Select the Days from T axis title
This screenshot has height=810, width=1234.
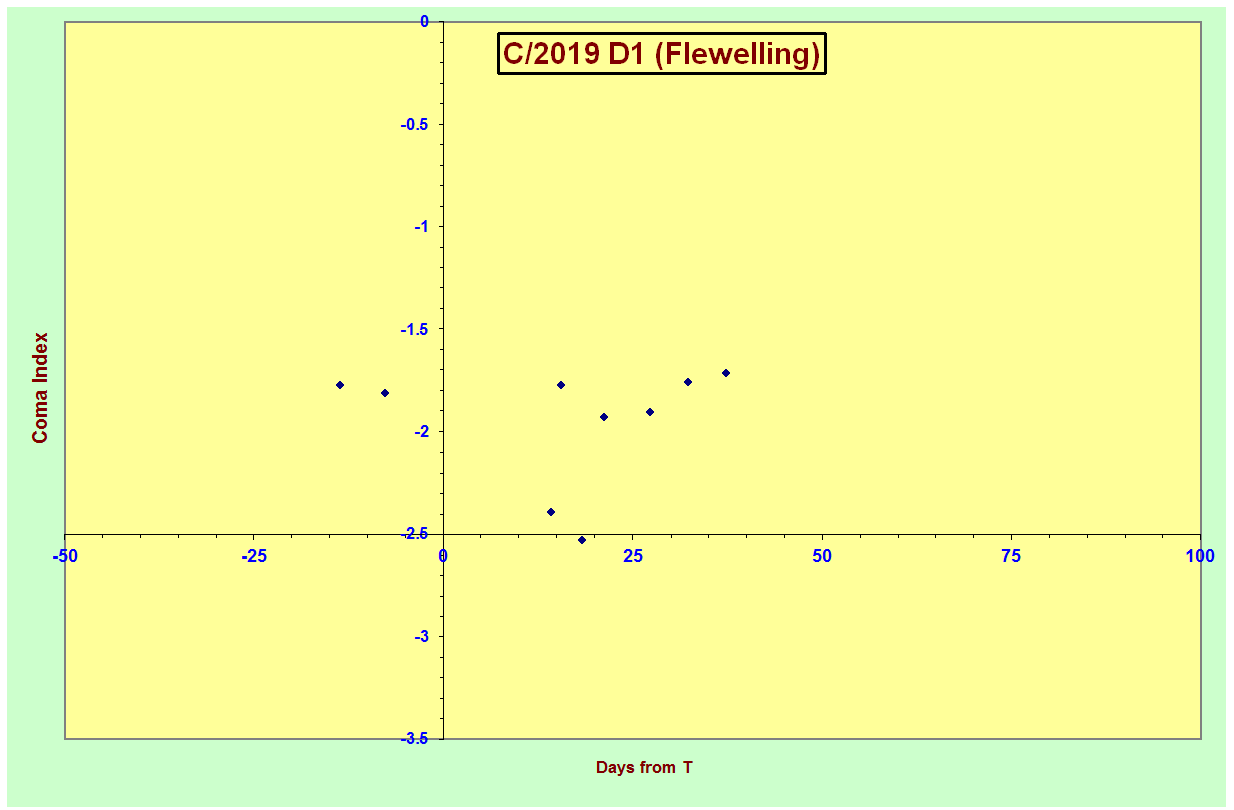tap(644, 768)
